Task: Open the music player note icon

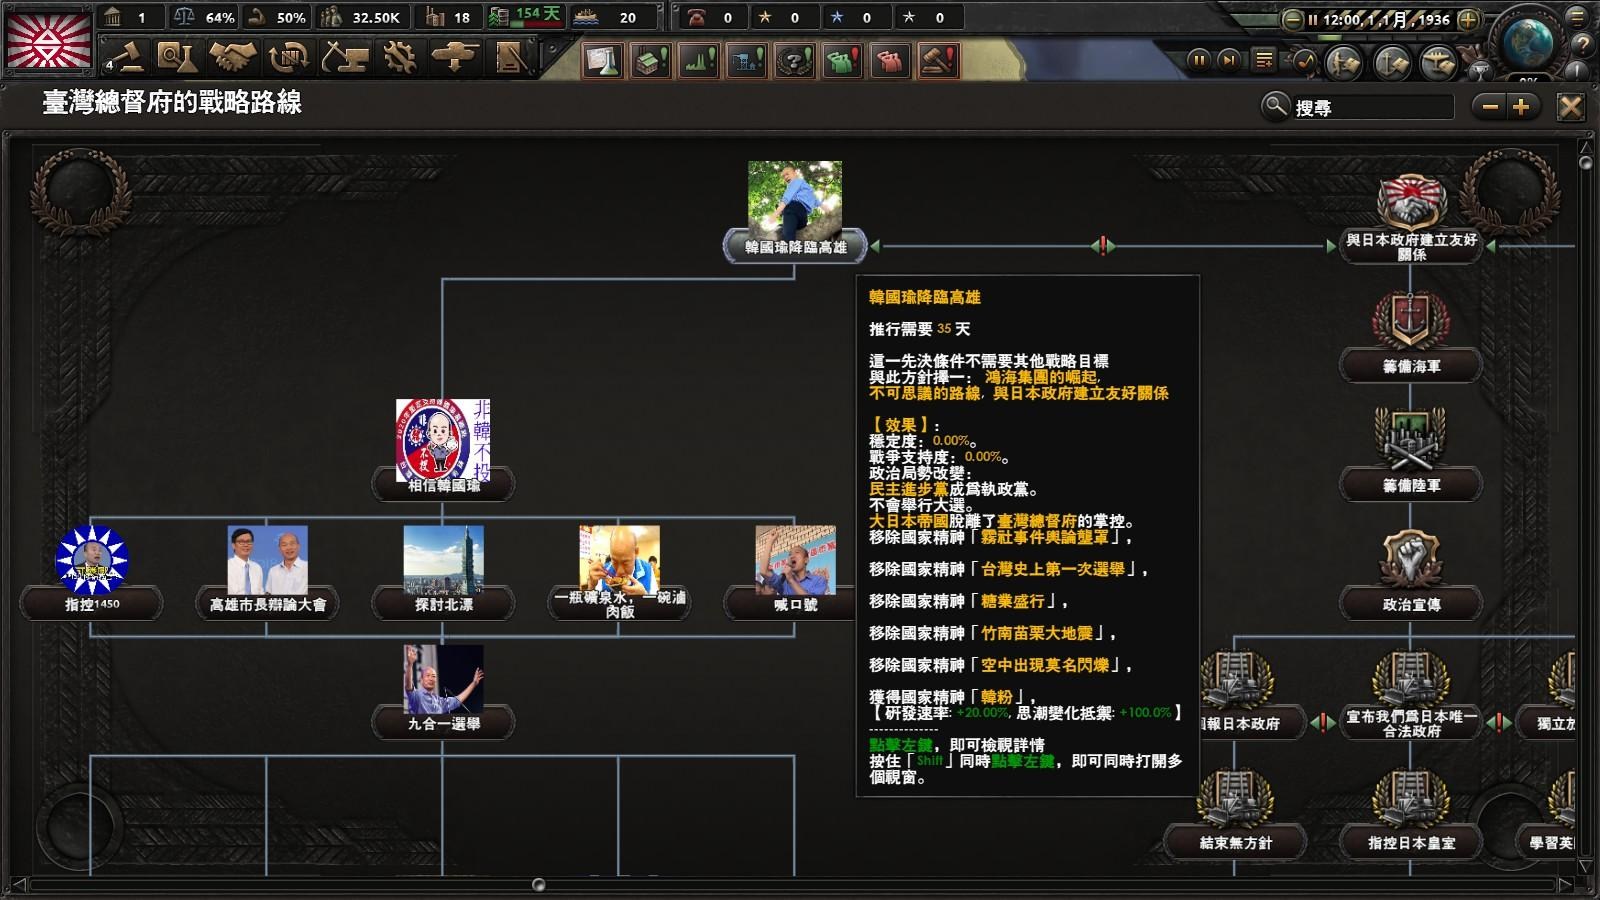Action: click(1304, 61)
